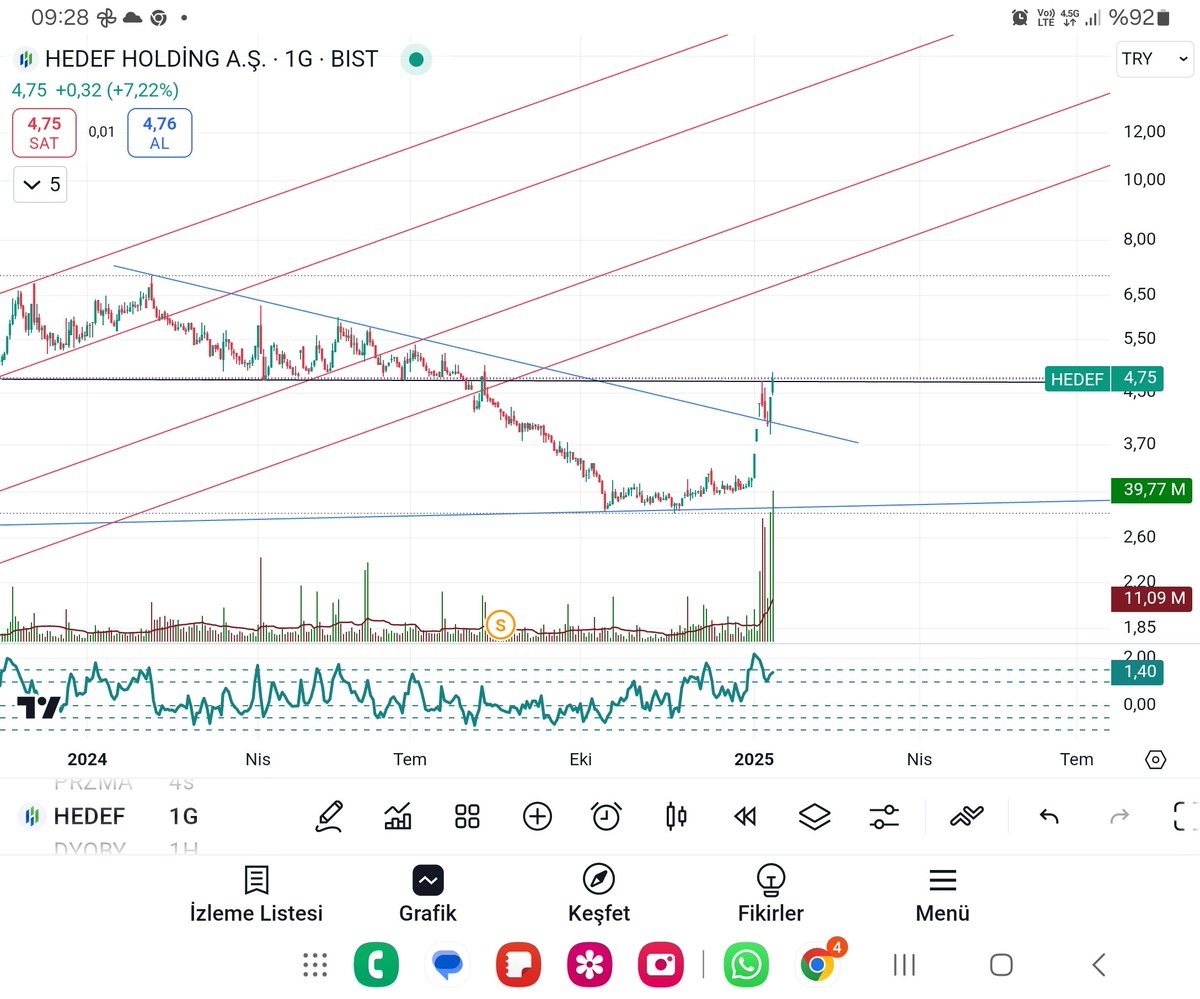Open the chart layout grid icon
The height and width of the screenshot is (999, 1200).
point(467,816)
